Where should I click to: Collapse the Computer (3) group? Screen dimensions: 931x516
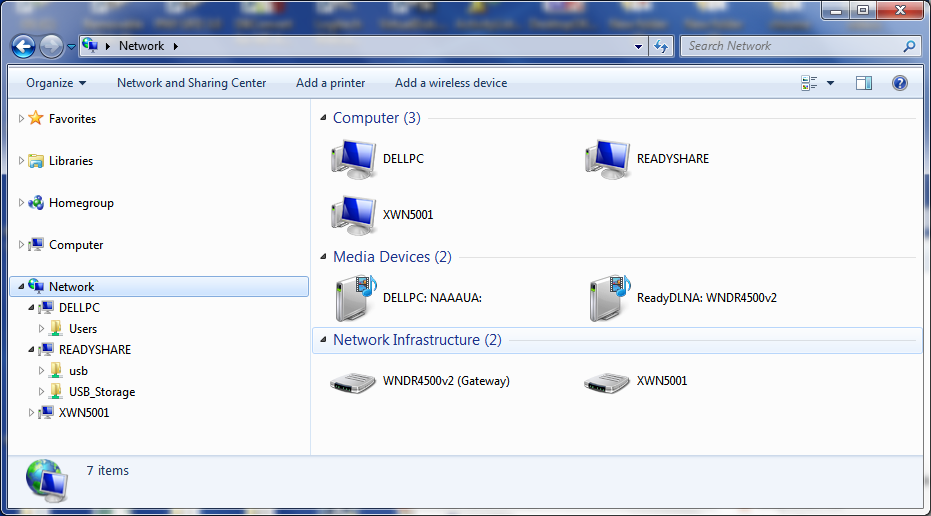tap(323, 118)
